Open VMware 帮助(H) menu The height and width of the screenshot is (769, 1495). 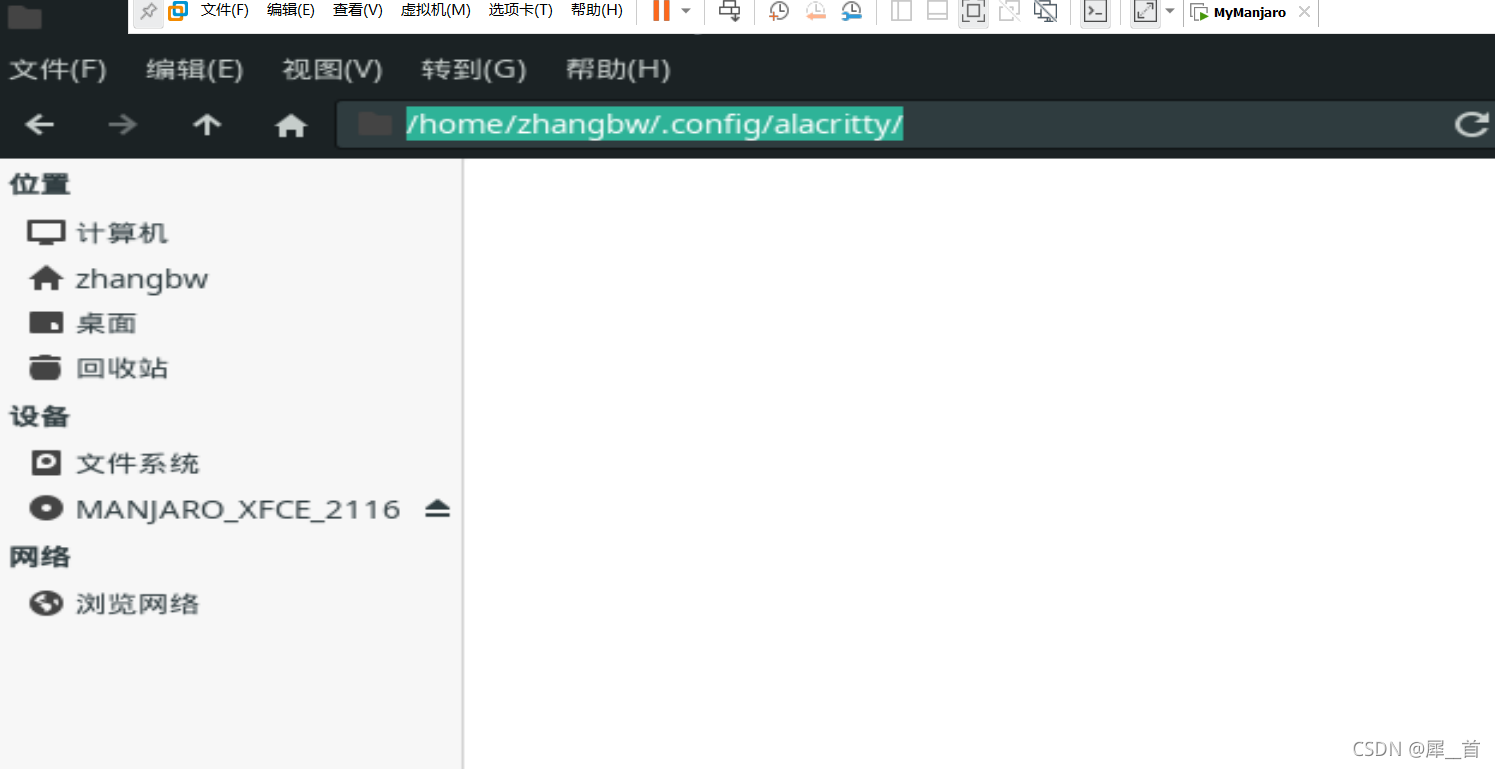(597, 10)
